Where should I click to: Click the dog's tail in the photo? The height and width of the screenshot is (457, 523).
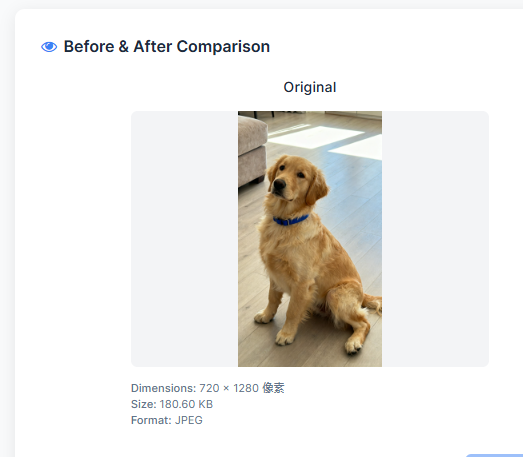(x=373, y=303)
